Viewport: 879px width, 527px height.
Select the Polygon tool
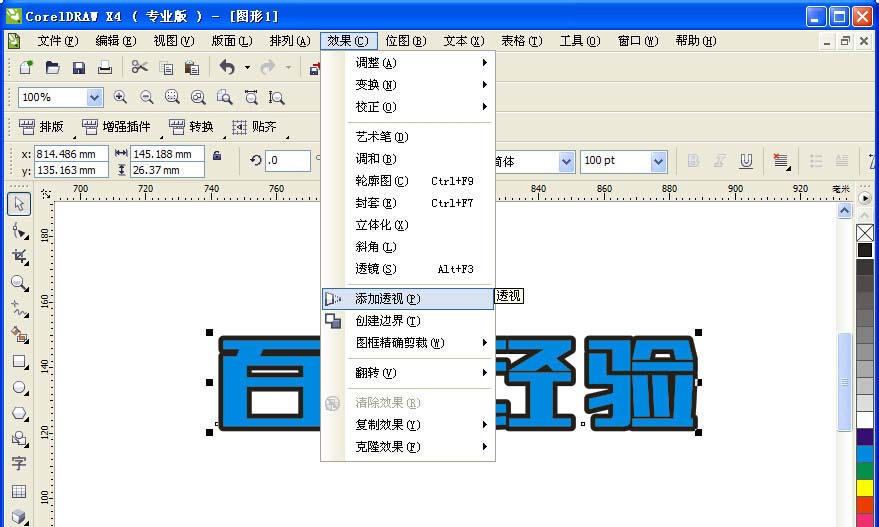[x=20, y=414]
